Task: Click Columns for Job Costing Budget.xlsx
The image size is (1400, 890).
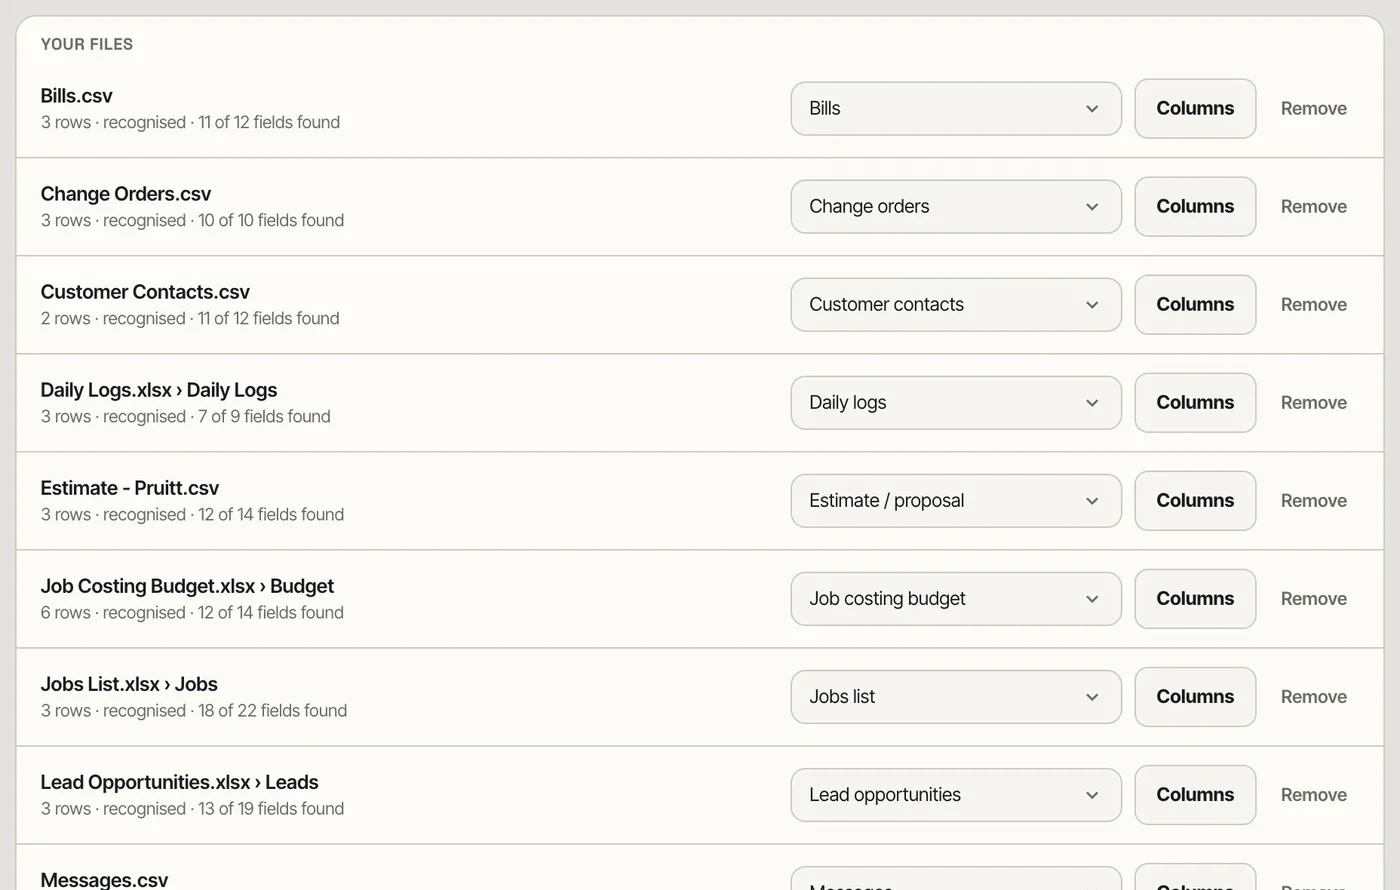Action: [x=1195, y=598]
